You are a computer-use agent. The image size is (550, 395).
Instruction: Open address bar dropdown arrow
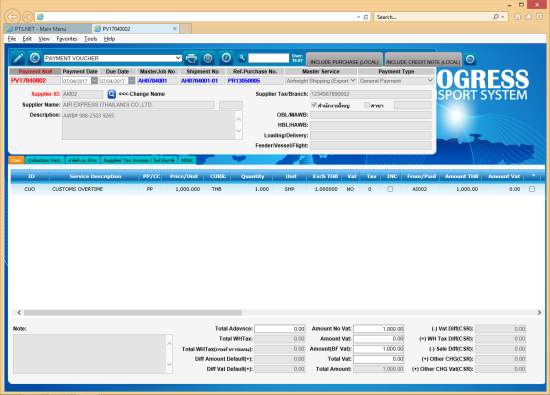click(x=358, y=17)
